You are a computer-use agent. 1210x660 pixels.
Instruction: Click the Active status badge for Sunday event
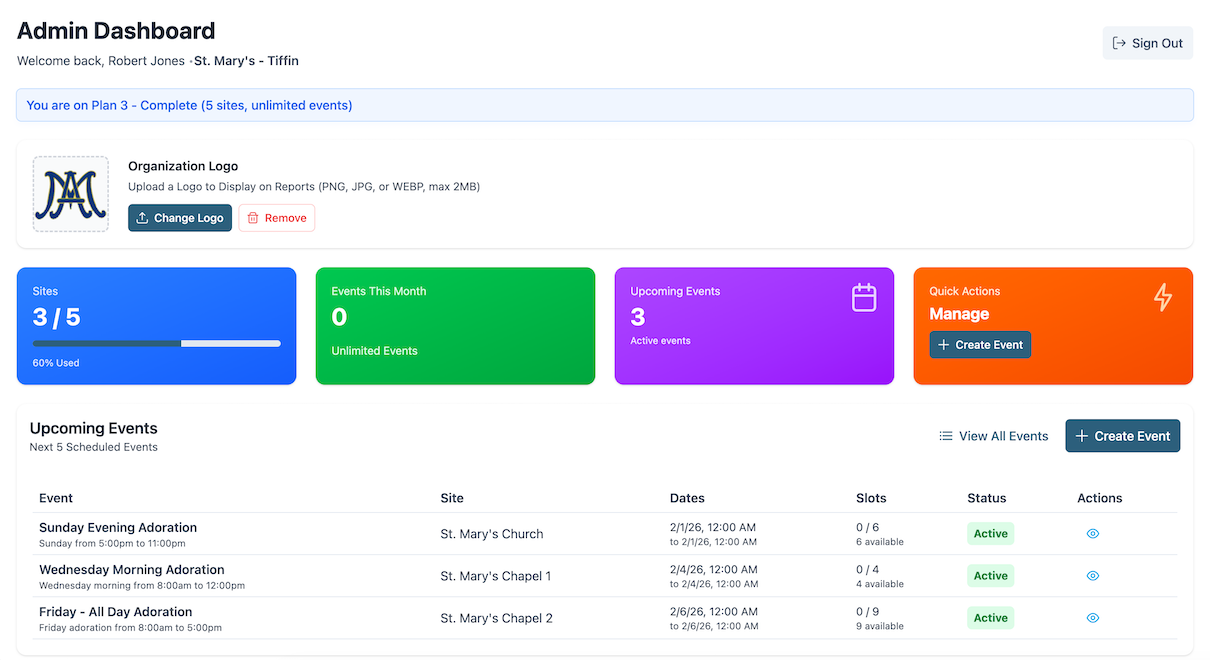[990, 534]
